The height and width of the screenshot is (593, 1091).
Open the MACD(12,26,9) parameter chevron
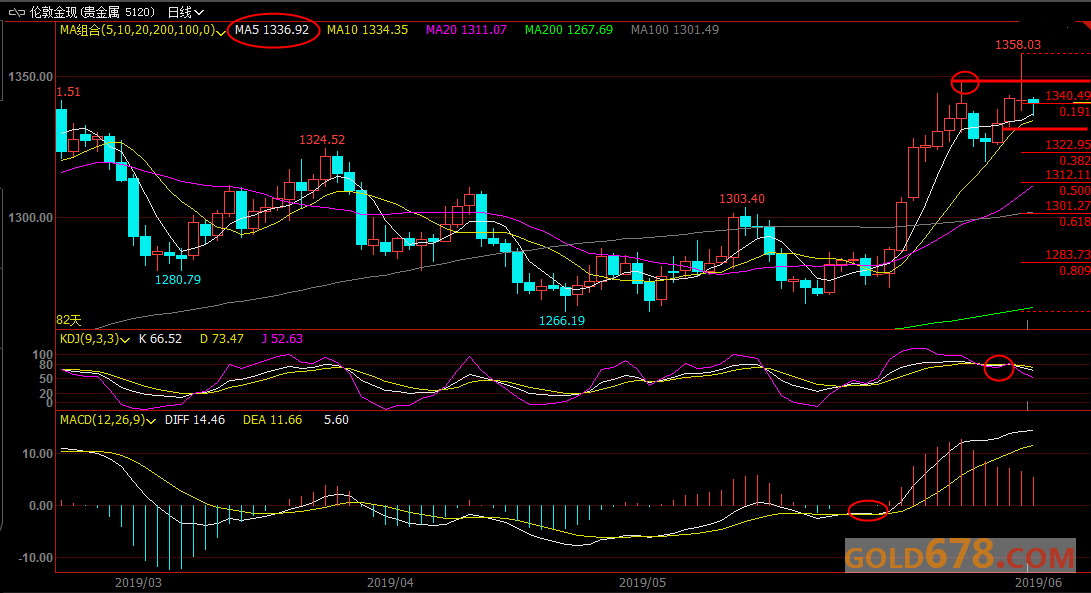click(151, 421)
